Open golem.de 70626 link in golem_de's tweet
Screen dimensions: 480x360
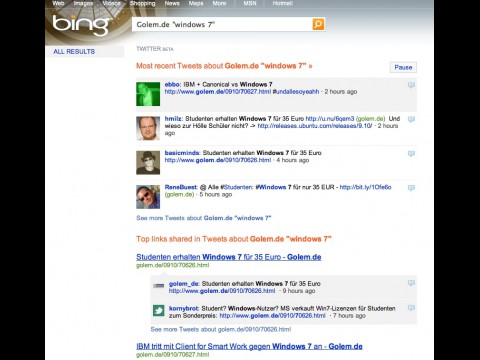(x=222, y=291)
